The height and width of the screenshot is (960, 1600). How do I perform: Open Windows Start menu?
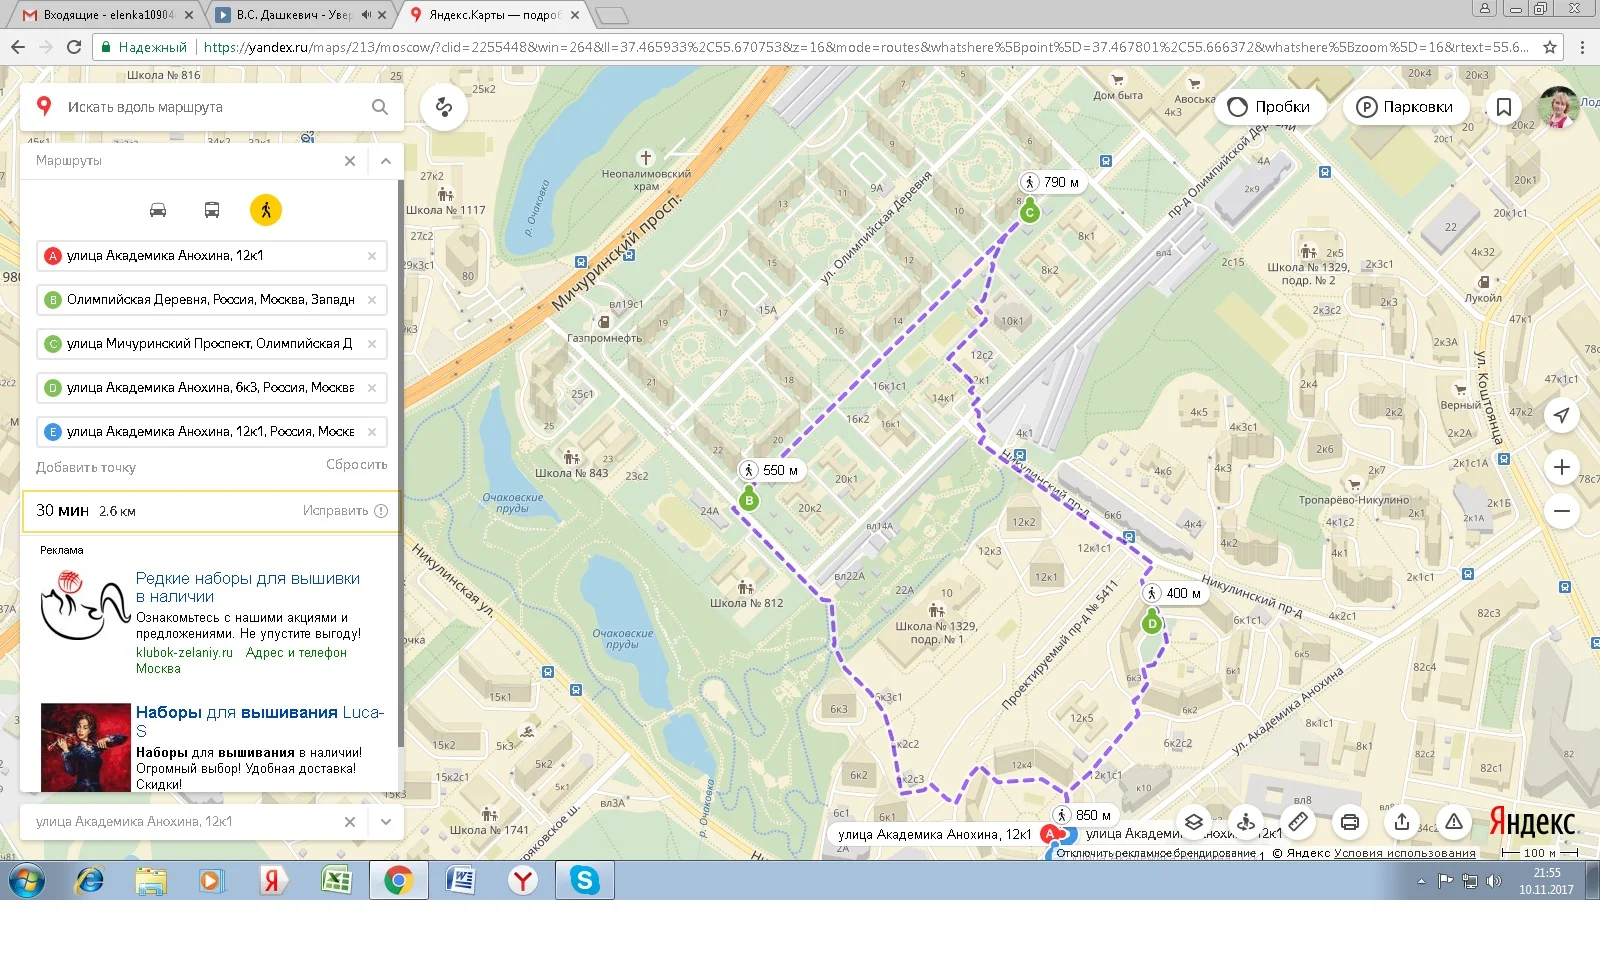(27, 880)
